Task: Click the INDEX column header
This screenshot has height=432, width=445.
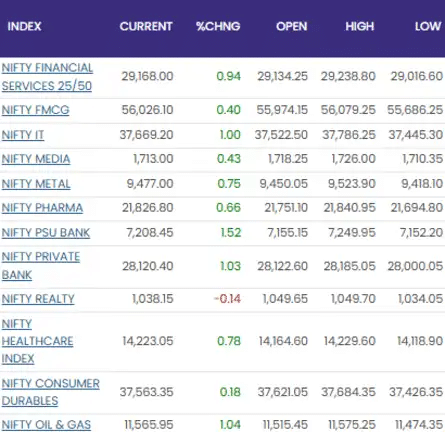Action: [24, 26]
